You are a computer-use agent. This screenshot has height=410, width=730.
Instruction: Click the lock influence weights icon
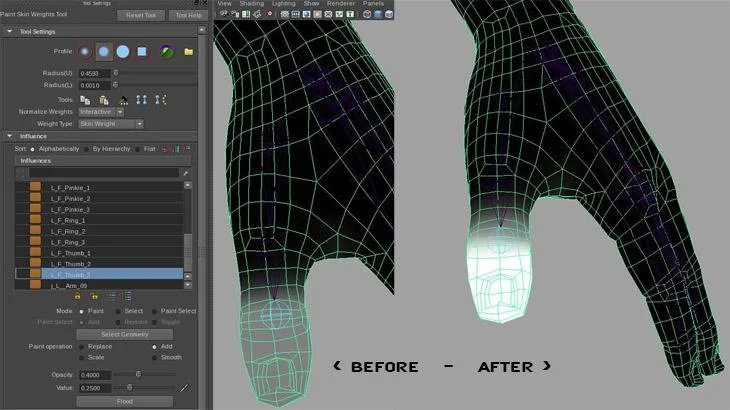pyautogui.click(x=78, y=296)
